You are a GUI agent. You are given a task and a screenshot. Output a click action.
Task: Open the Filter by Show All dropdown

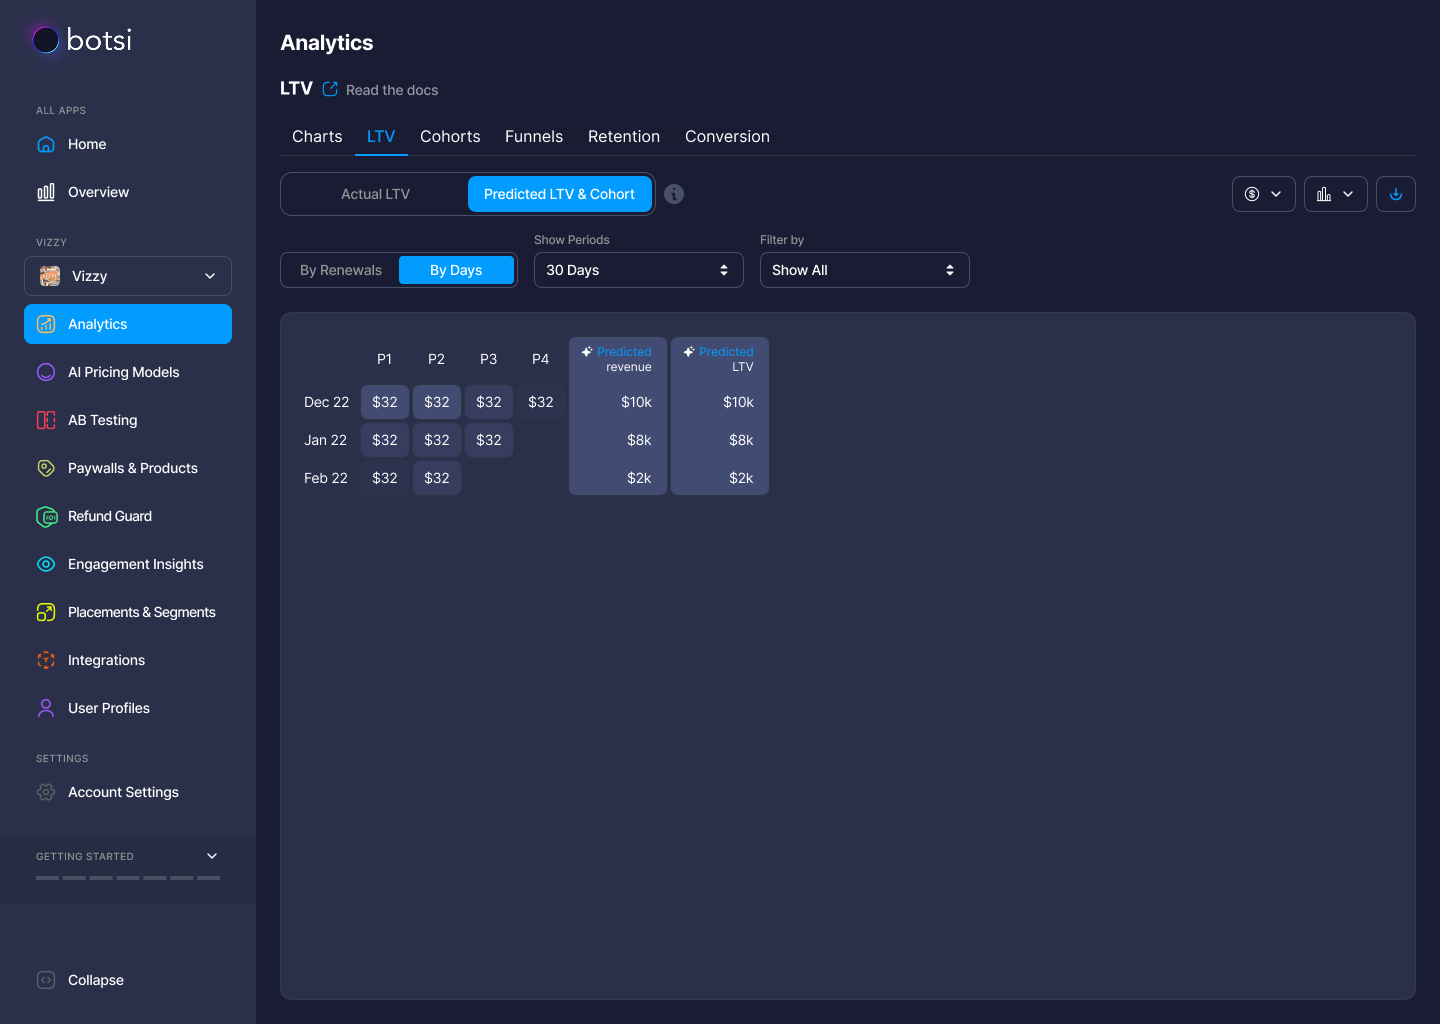point(864,270)
